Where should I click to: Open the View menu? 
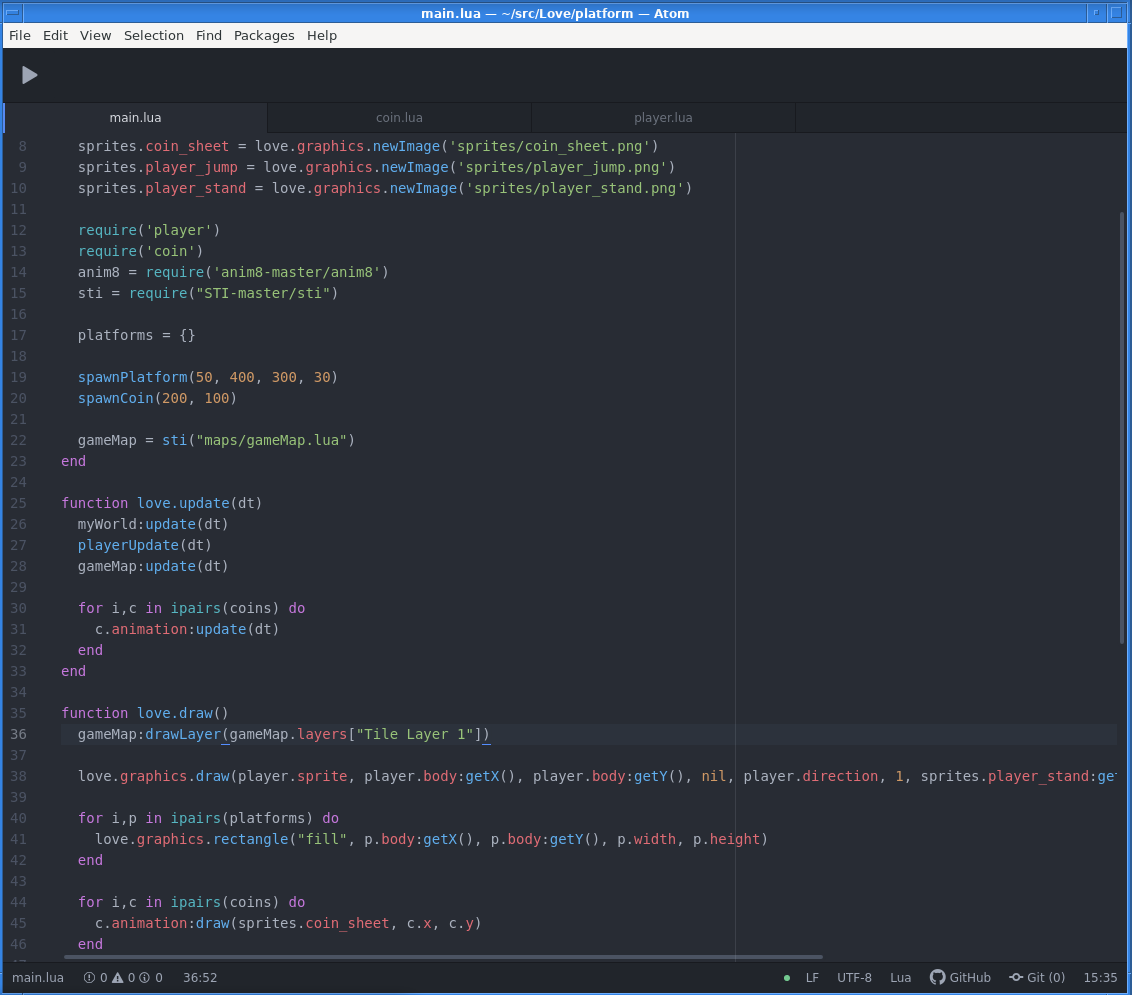tap(95, 35)
